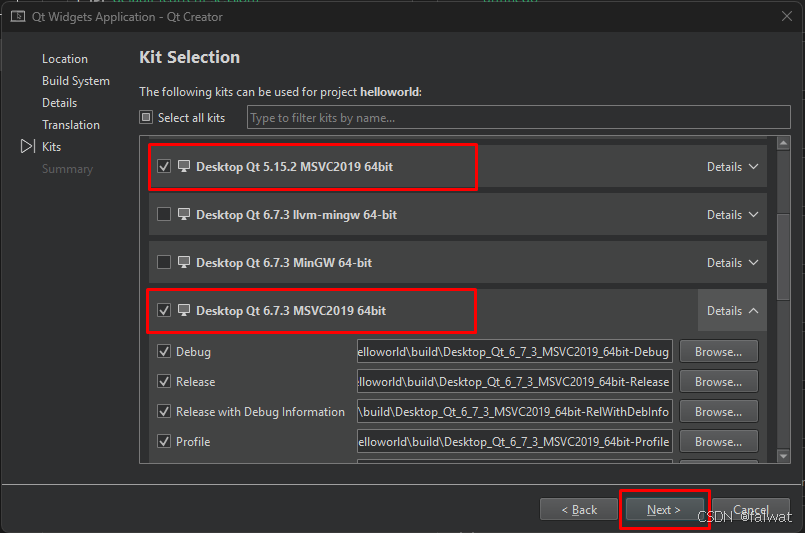Select the Kits wizard step
This screenshot has height=533, width=805.
point(51,147)
